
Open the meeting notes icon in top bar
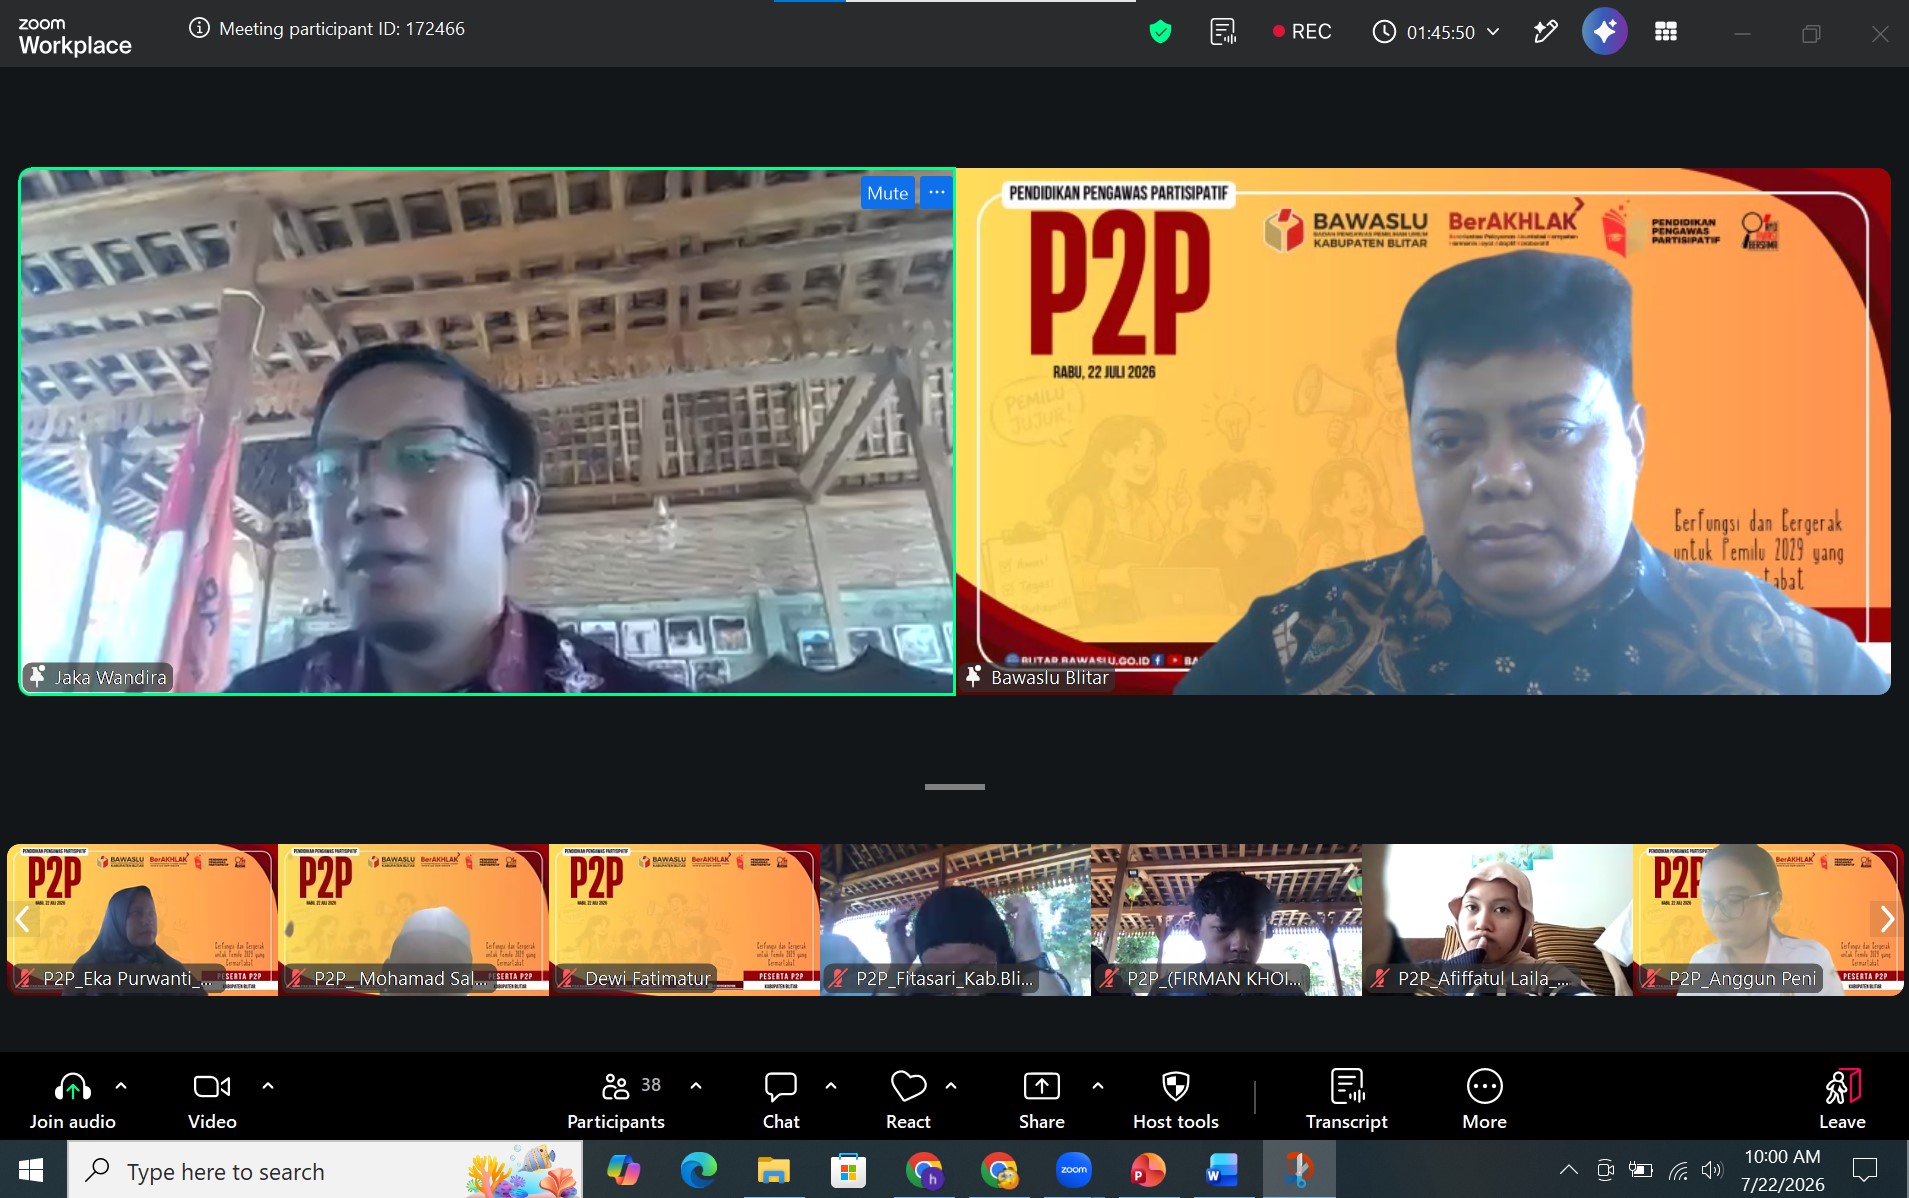point(1222,32)
